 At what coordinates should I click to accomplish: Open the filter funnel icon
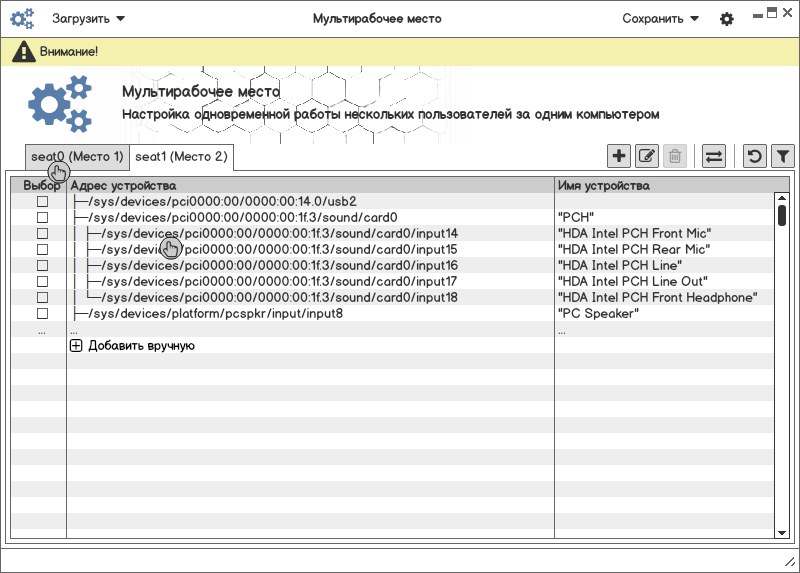[x=783, y=156]
